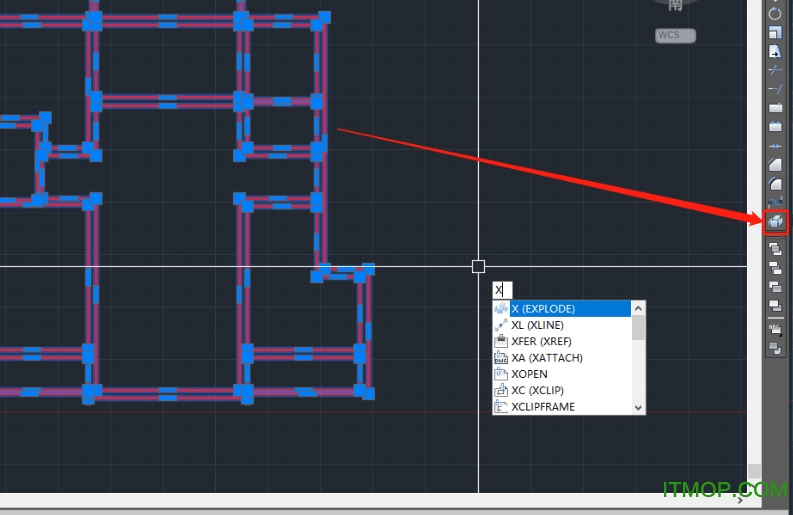This screenshot has height=515, width=793.
Task: Activate the Trim tool
Action: click(775, 70)
